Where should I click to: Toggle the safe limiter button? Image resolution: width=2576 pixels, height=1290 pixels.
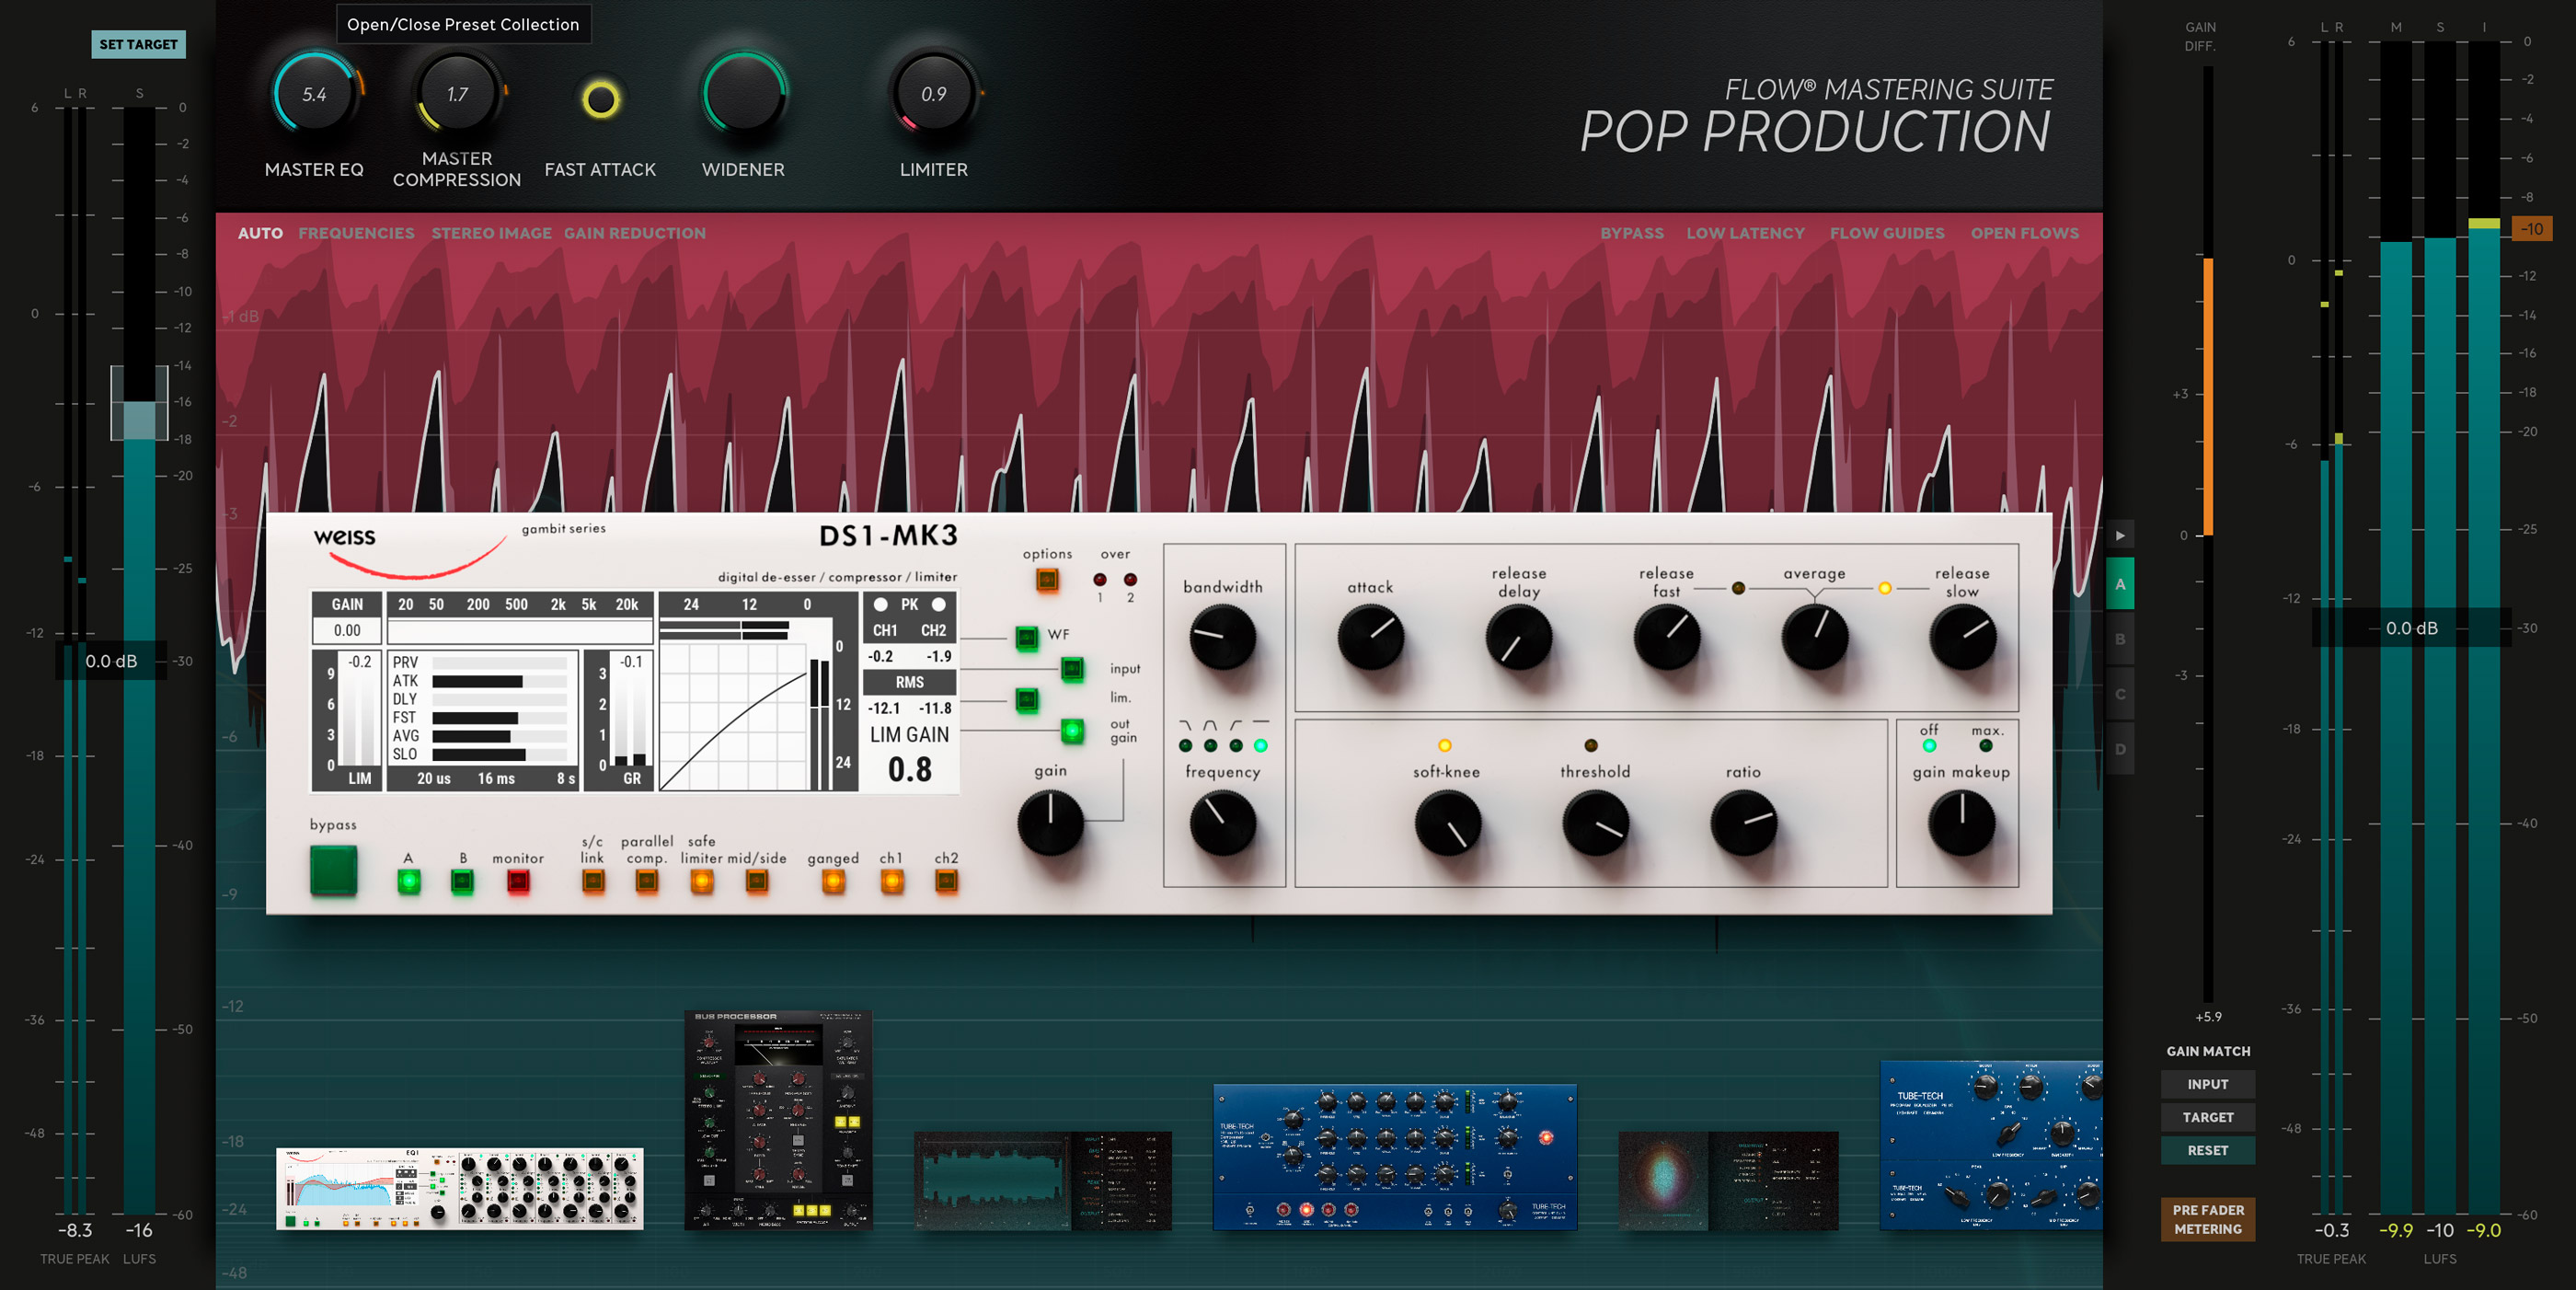click(x=702, y=881)
